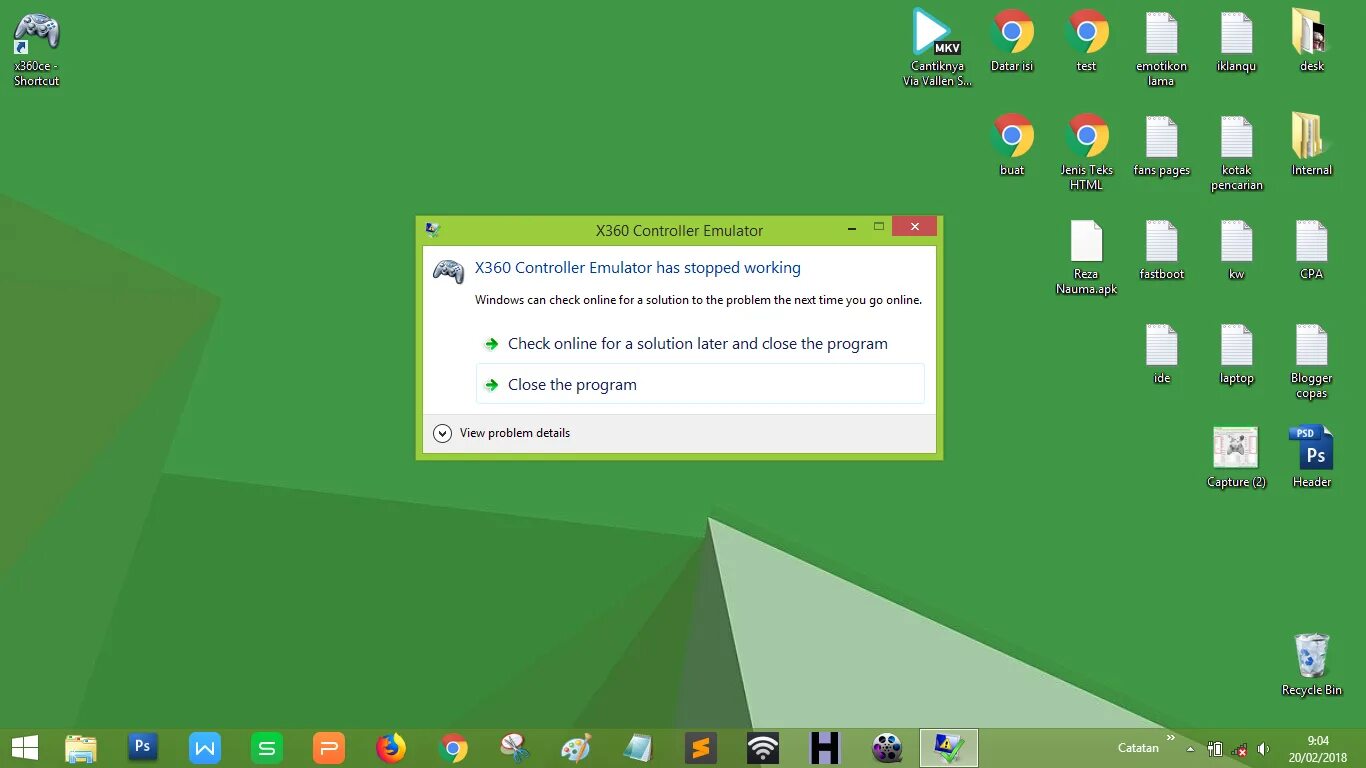Viewport: 1366px width, 768px height.
Task: Open the Header PSD file
Action: 1311,457
